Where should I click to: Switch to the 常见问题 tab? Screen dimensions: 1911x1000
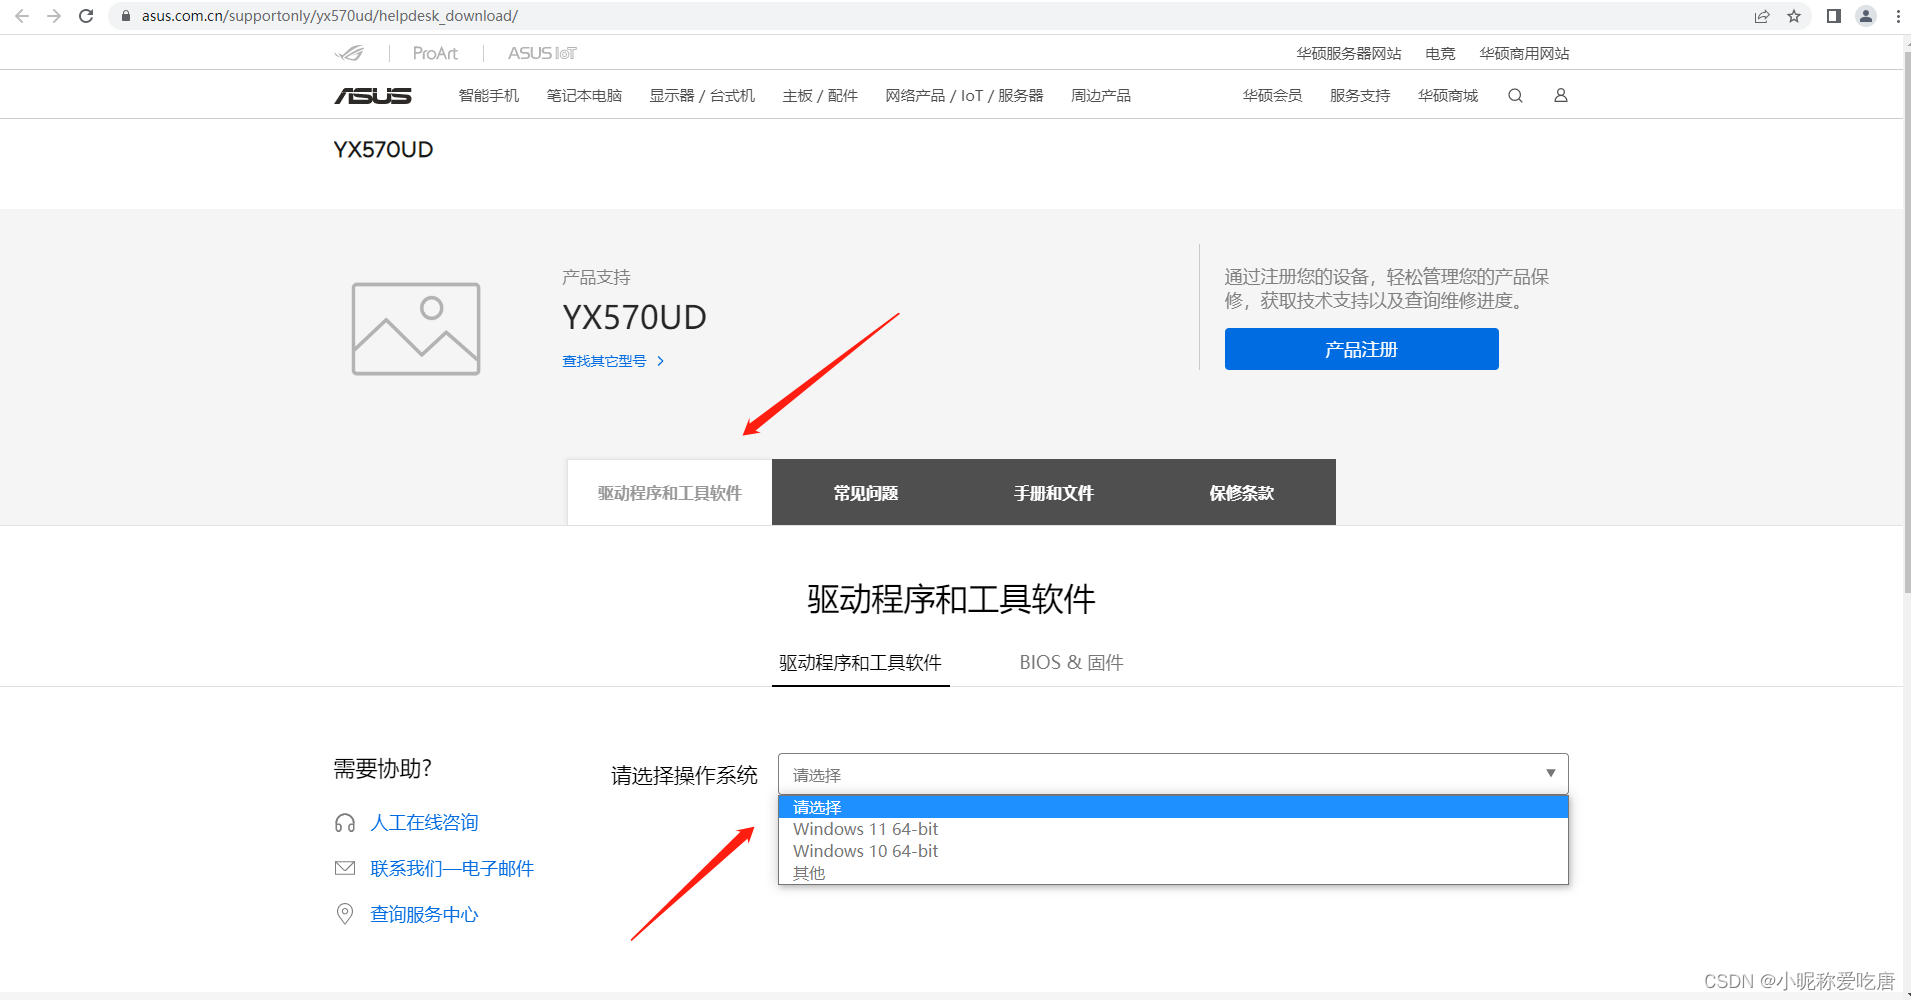pos(866,492)
